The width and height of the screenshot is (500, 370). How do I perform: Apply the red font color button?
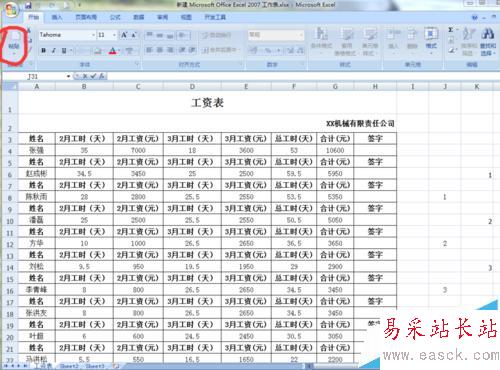[x=112, y=51]
